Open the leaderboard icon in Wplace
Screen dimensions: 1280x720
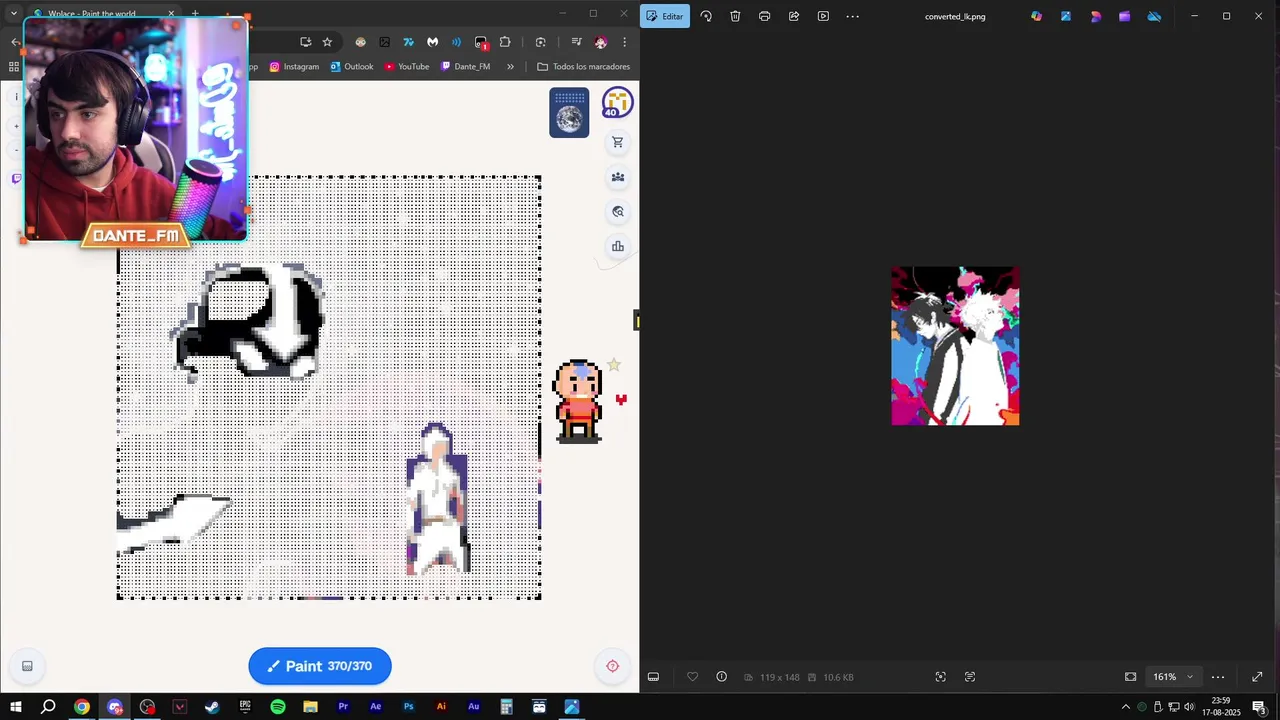pyautogui.click(x=618, y=246)
